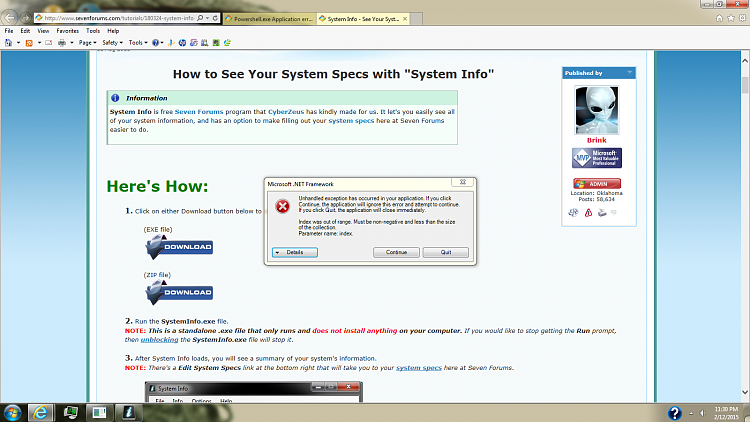
Task: Click the Windows Start orb
Action: coord(11,413)
